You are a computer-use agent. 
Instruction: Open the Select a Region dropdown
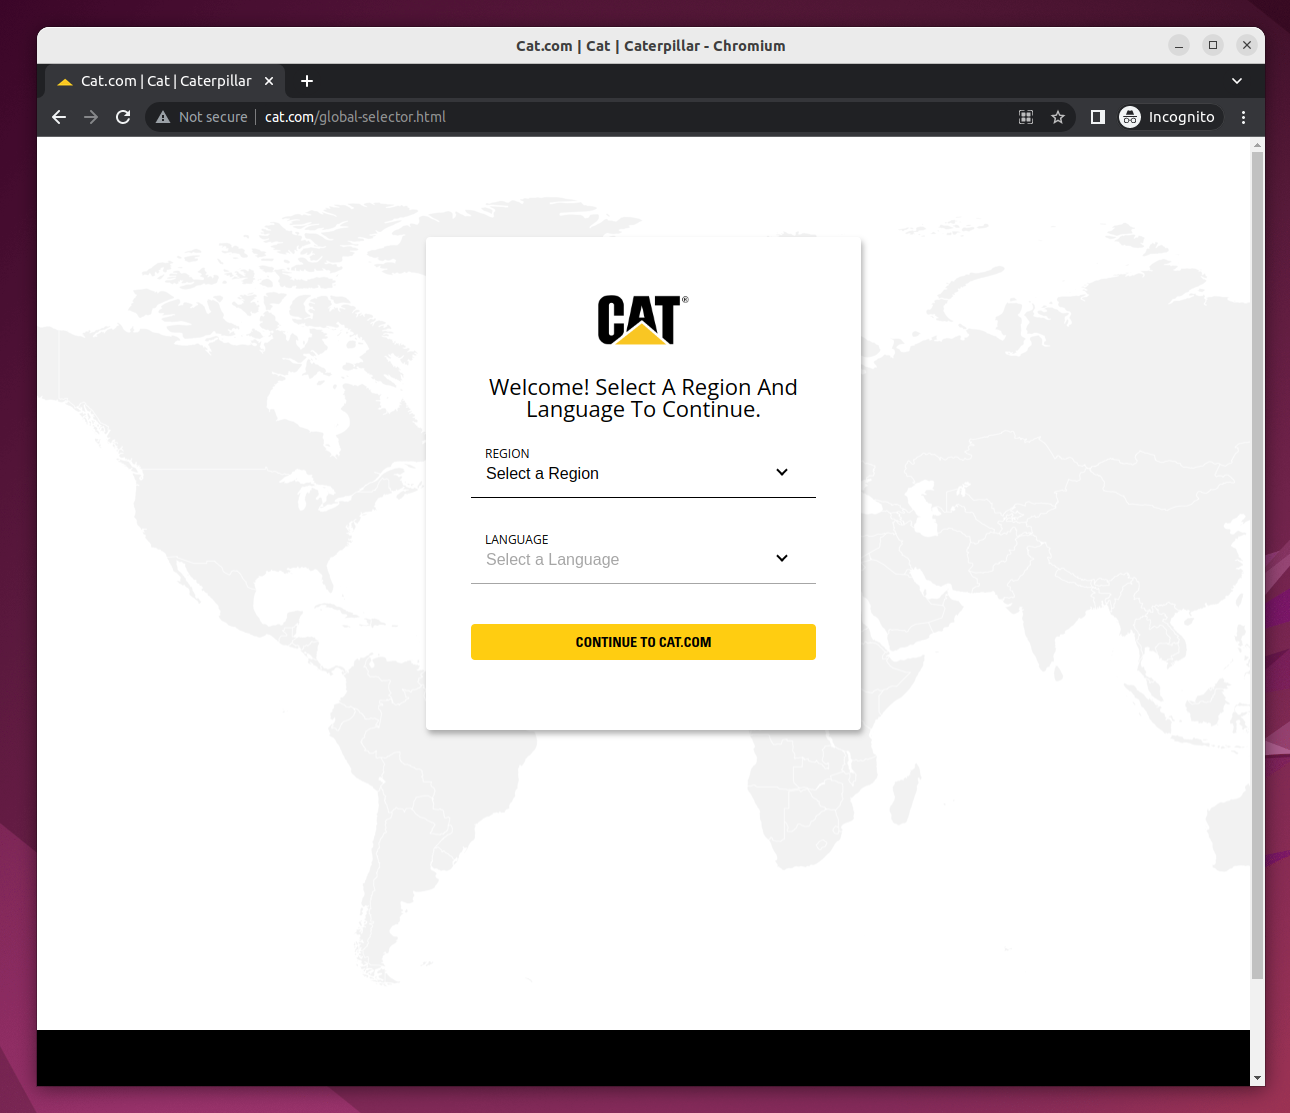point(643,473)
